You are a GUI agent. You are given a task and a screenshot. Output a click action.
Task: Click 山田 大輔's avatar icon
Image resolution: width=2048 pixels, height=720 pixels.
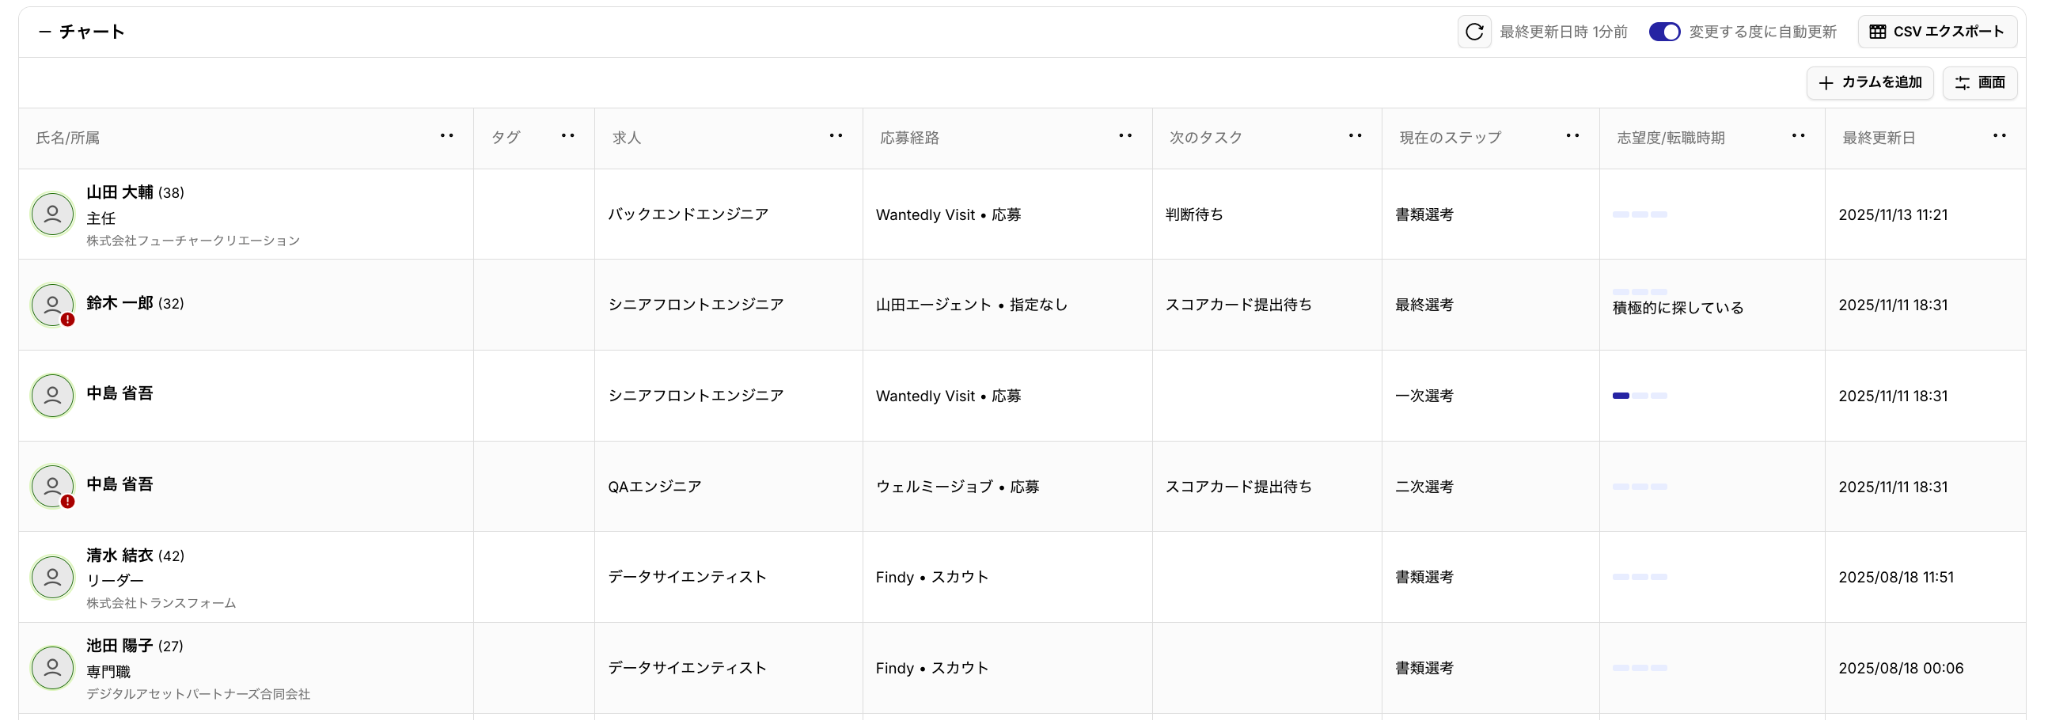53,215
